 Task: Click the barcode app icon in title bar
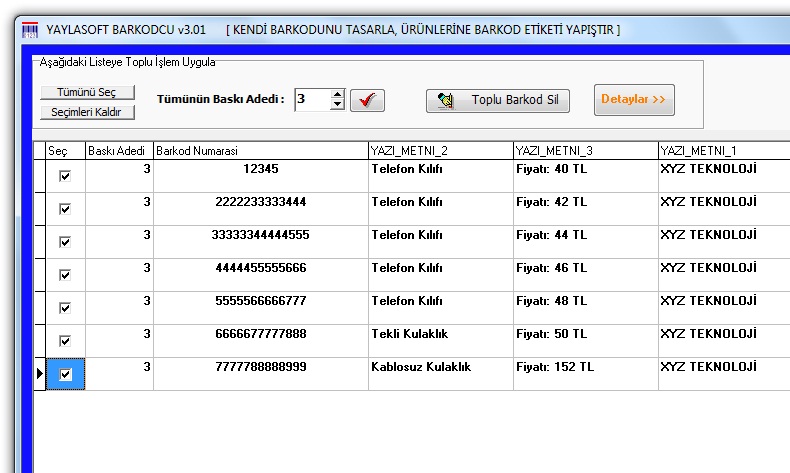[x=30, y=29]
